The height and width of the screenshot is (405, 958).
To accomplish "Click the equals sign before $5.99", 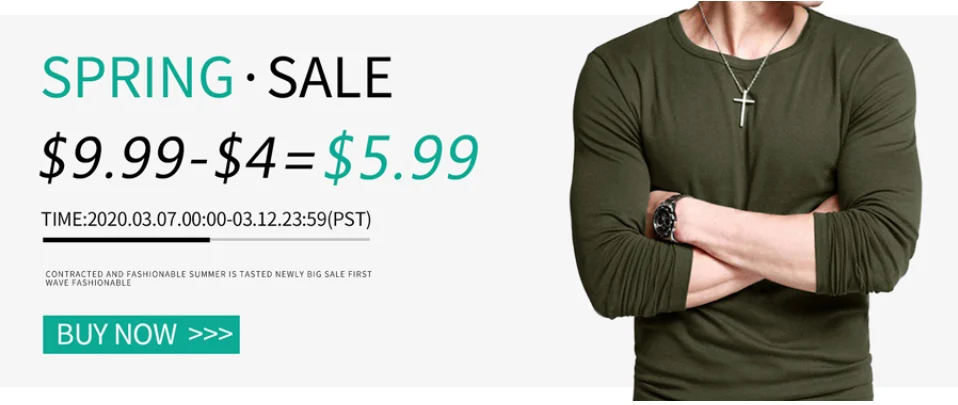I will pos(300,159).
